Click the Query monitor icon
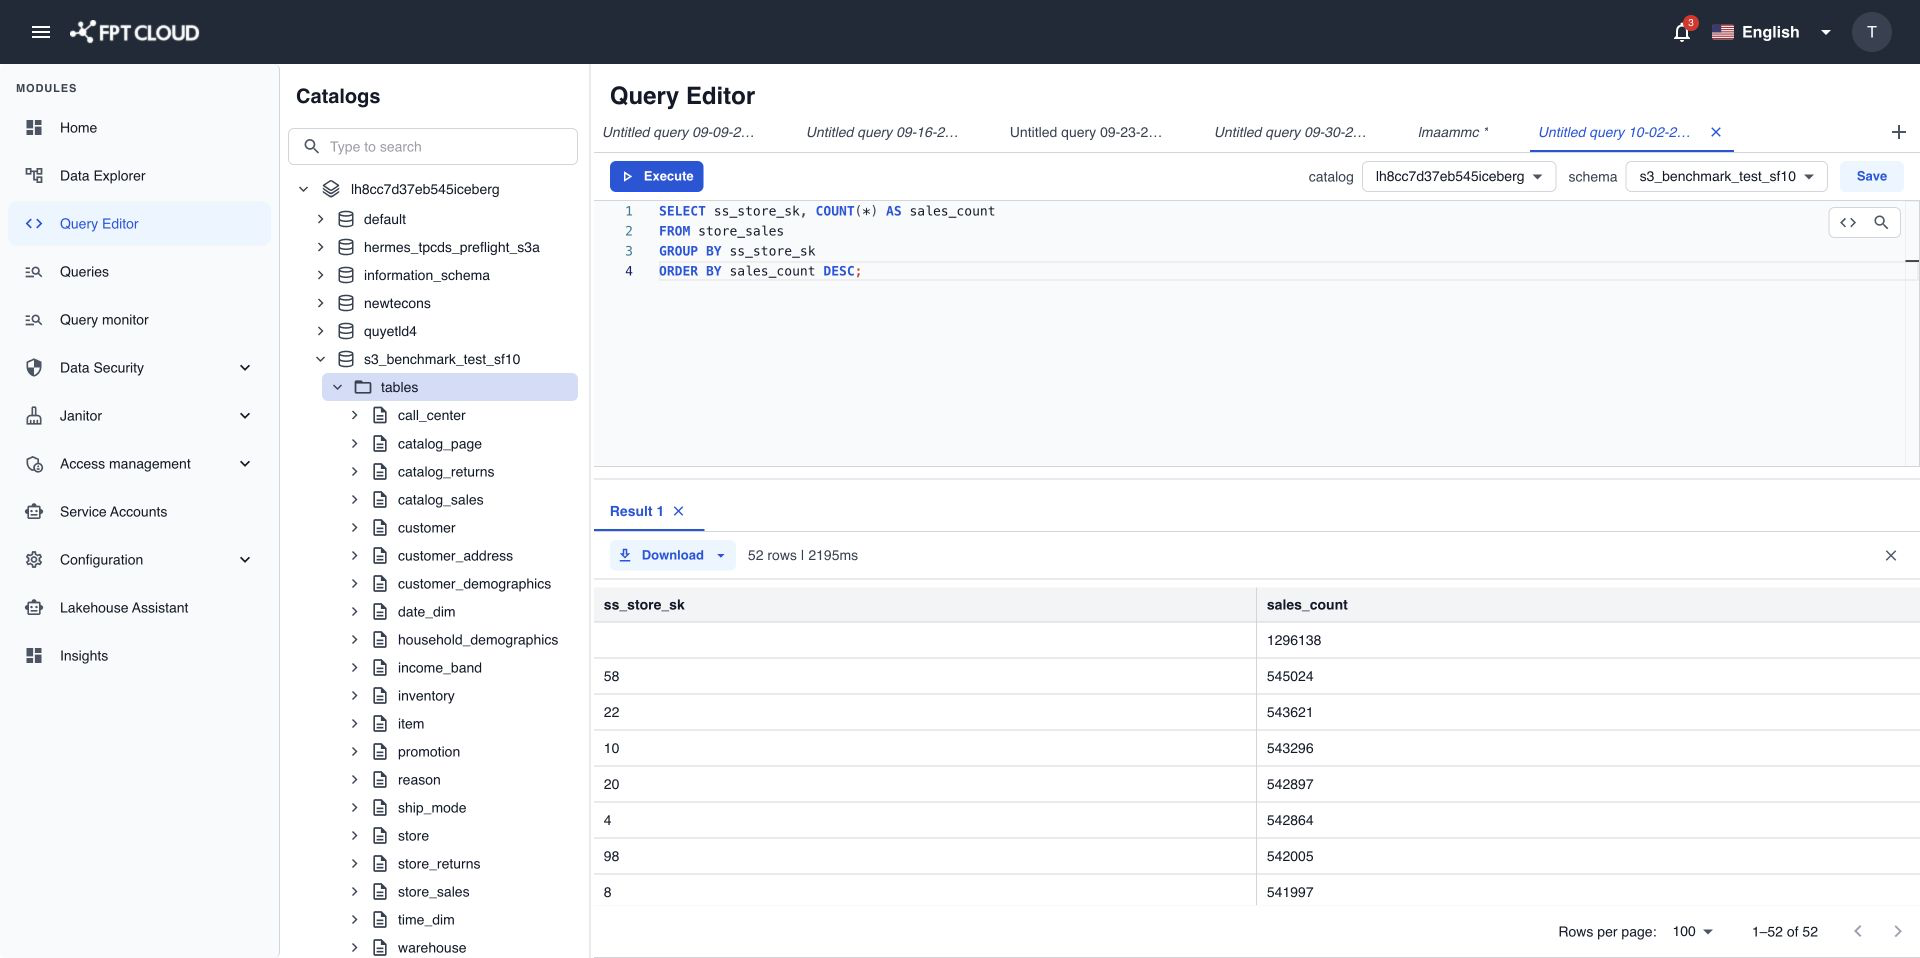This screenshot has width=1920, height=958. (34, 320)
